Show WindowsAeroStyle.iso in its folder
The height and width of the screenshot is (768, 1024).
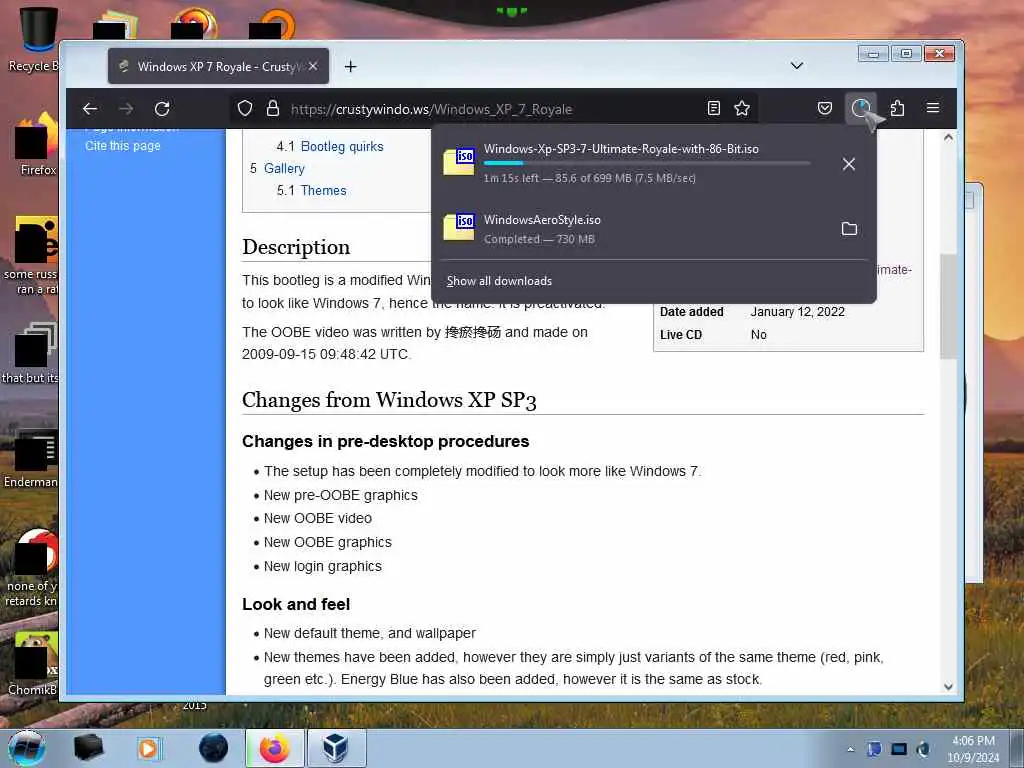tap(849, 229)
